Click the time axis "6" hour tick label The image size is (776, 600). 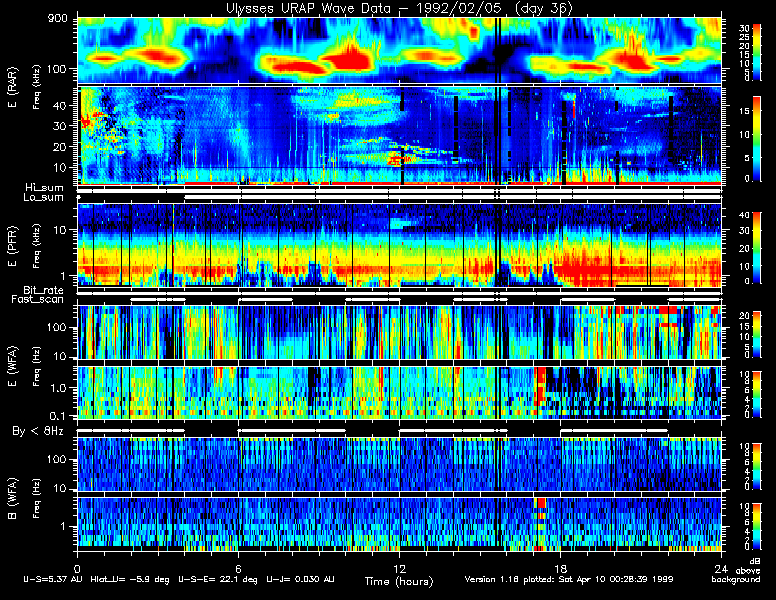tap(238, 568)
